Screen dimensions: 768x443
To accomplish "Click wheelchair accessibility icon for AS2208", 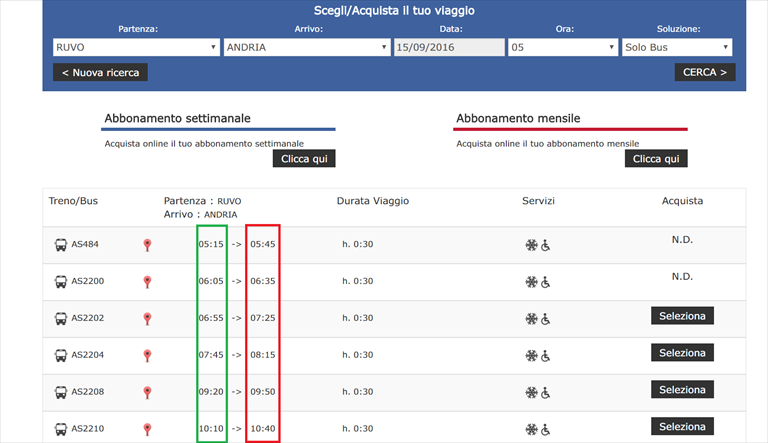I will [546, 392].
